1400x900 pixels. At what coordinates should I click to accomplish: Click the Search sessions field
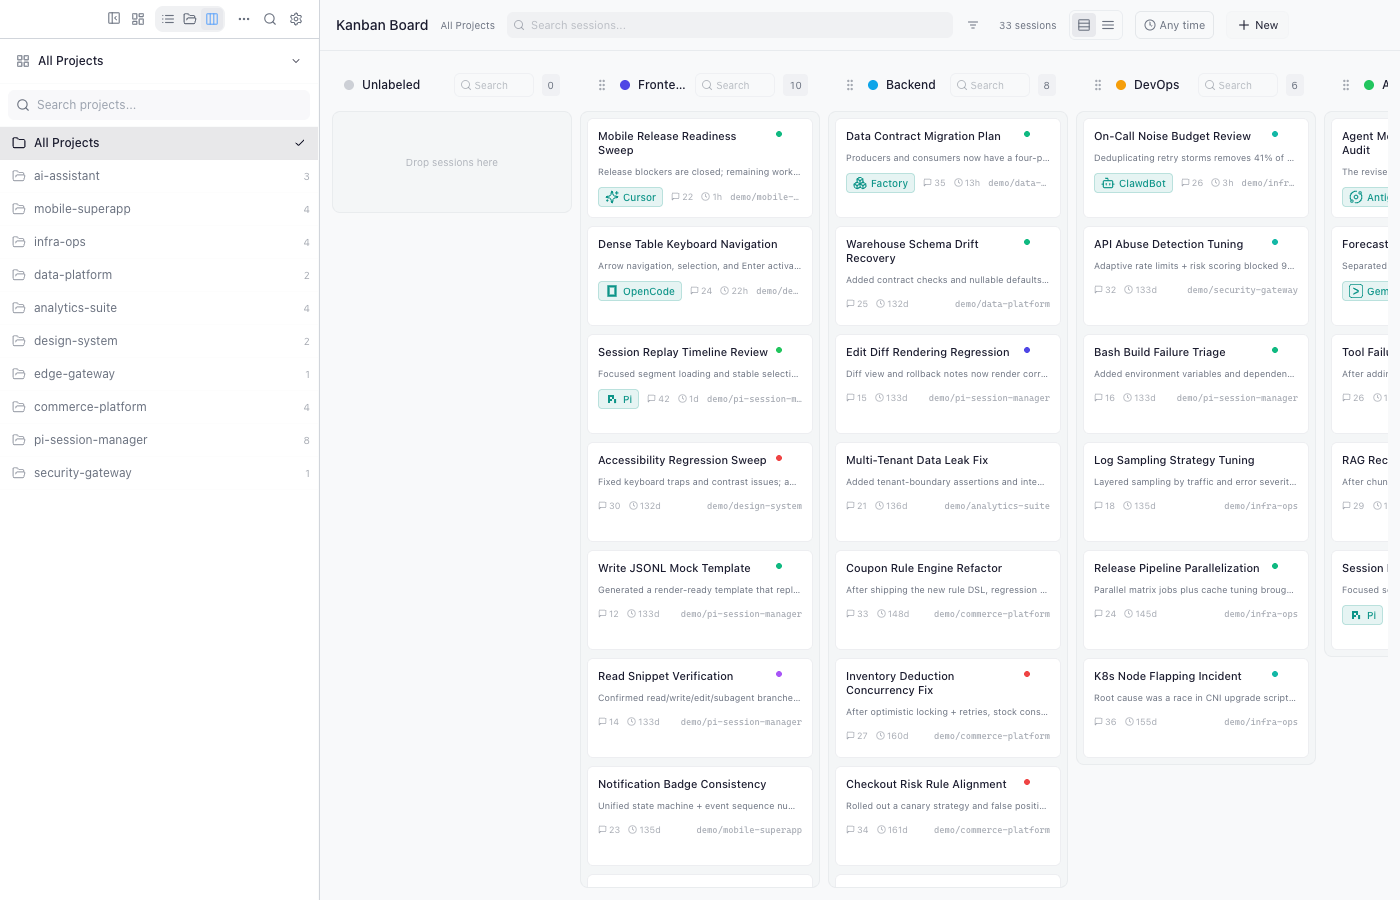tap(730, 25)
